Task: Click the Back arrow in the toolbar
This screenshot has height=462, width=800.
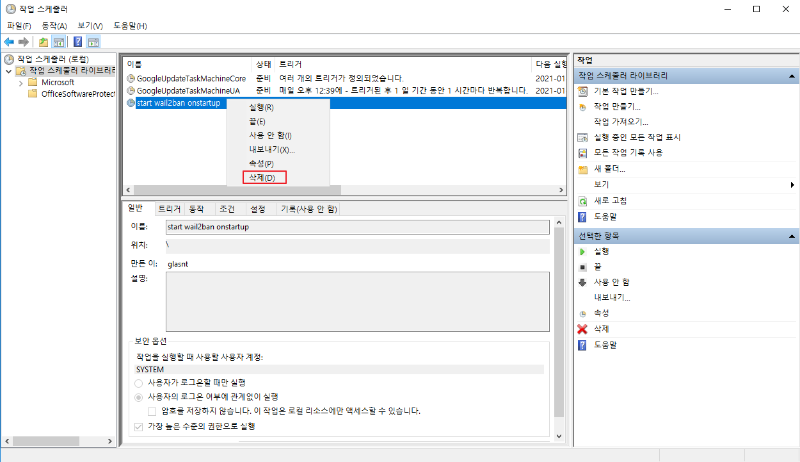Action: click(x=9, y=42)
